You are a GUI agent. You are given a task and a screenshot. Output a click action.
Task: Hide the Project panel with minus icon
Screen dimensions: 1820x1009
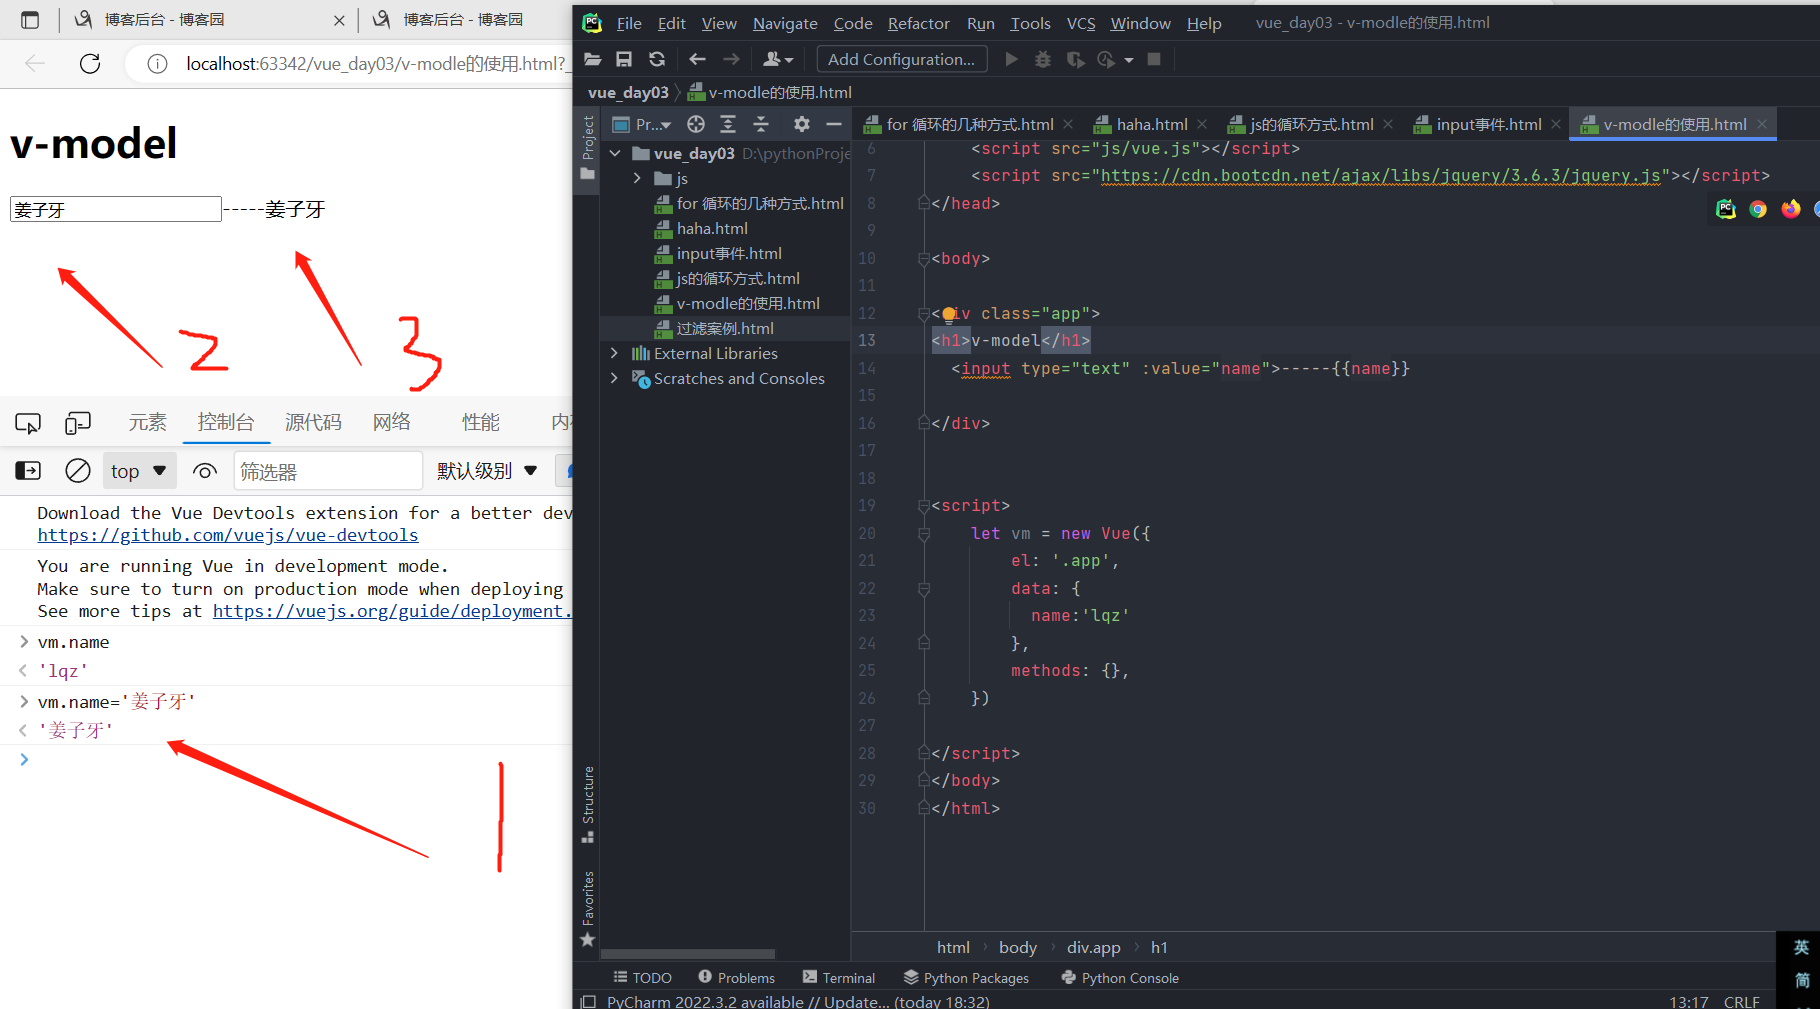(x=834, y=124)
